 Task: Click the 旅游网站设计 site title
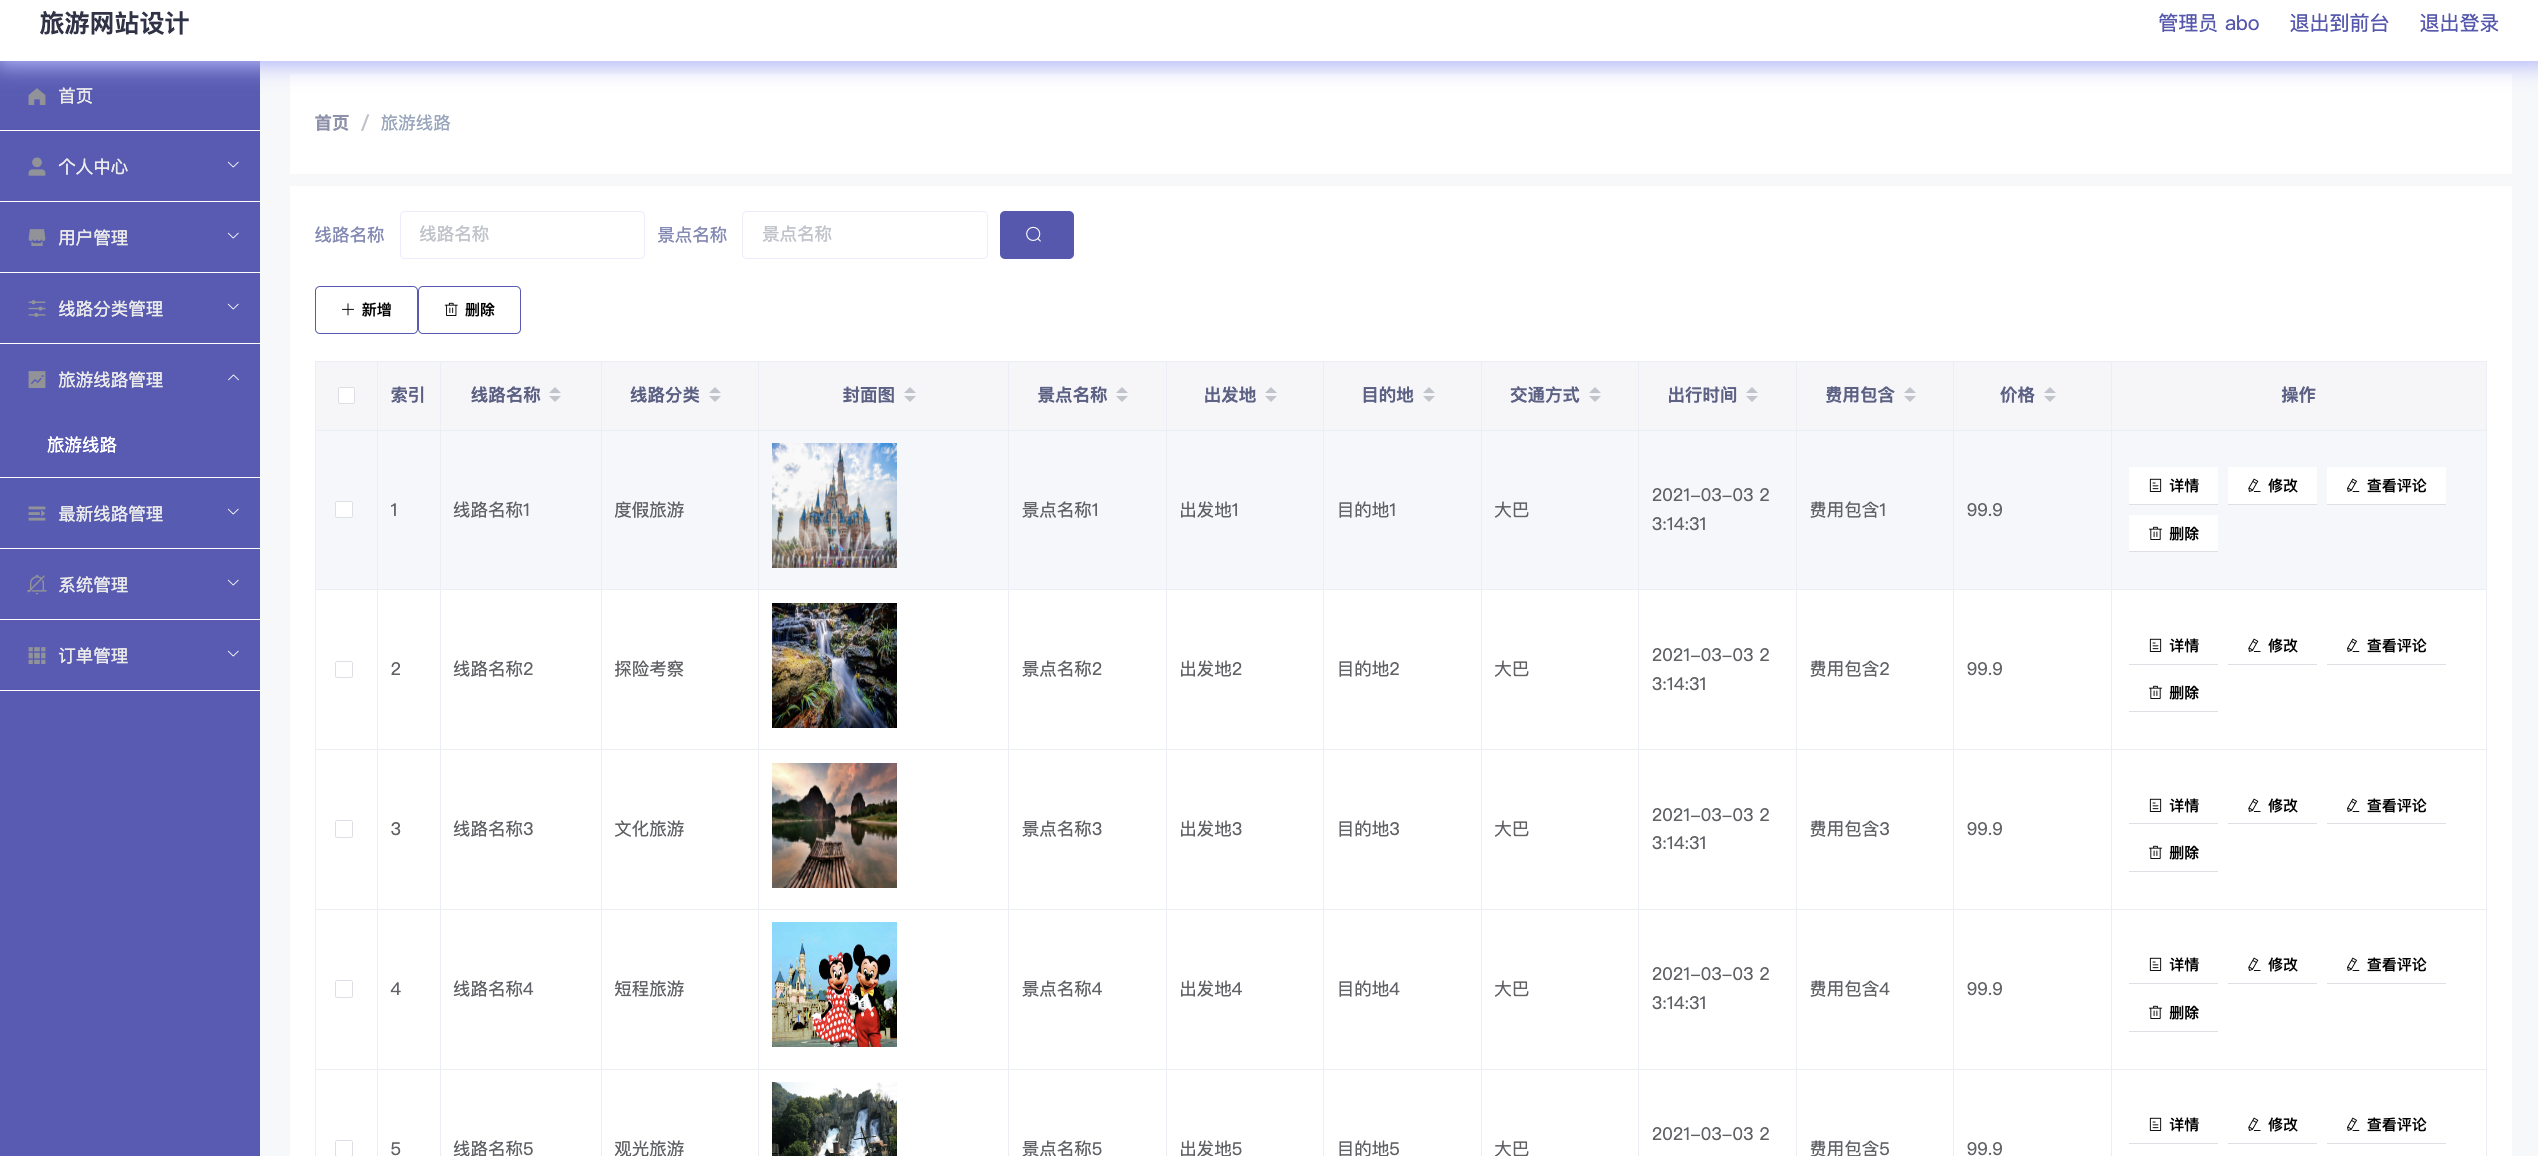(114, 24)
